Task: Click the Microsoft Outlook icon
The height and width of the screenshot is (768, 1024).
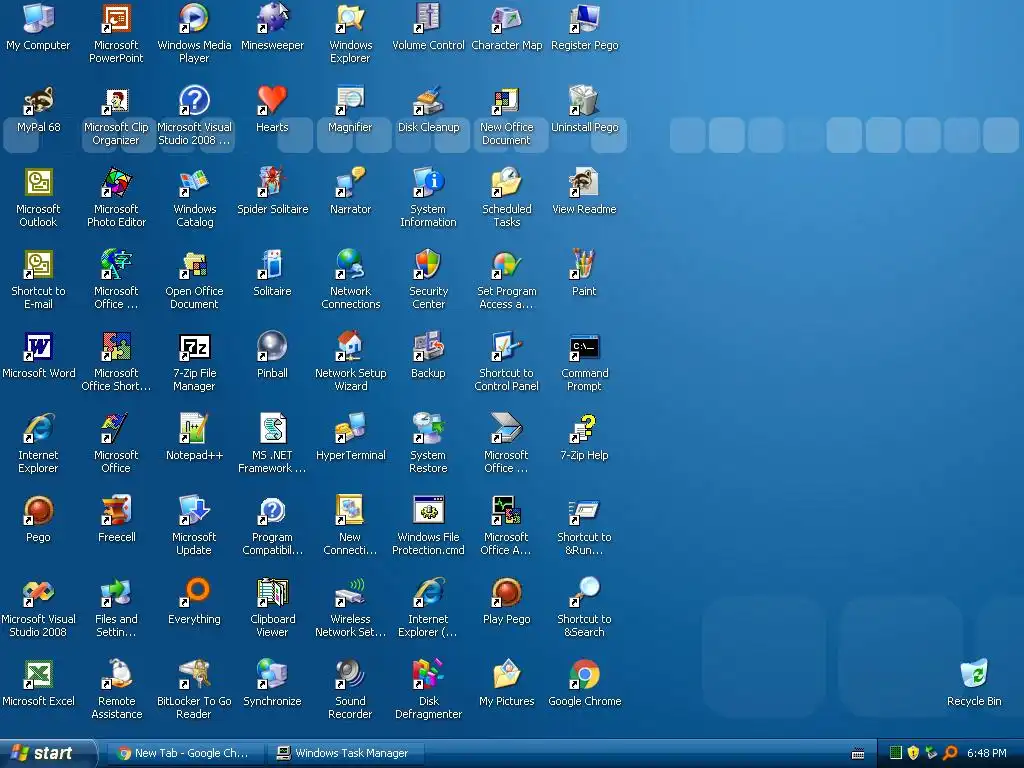Action: pyautogui.click(x=38, y=182)
